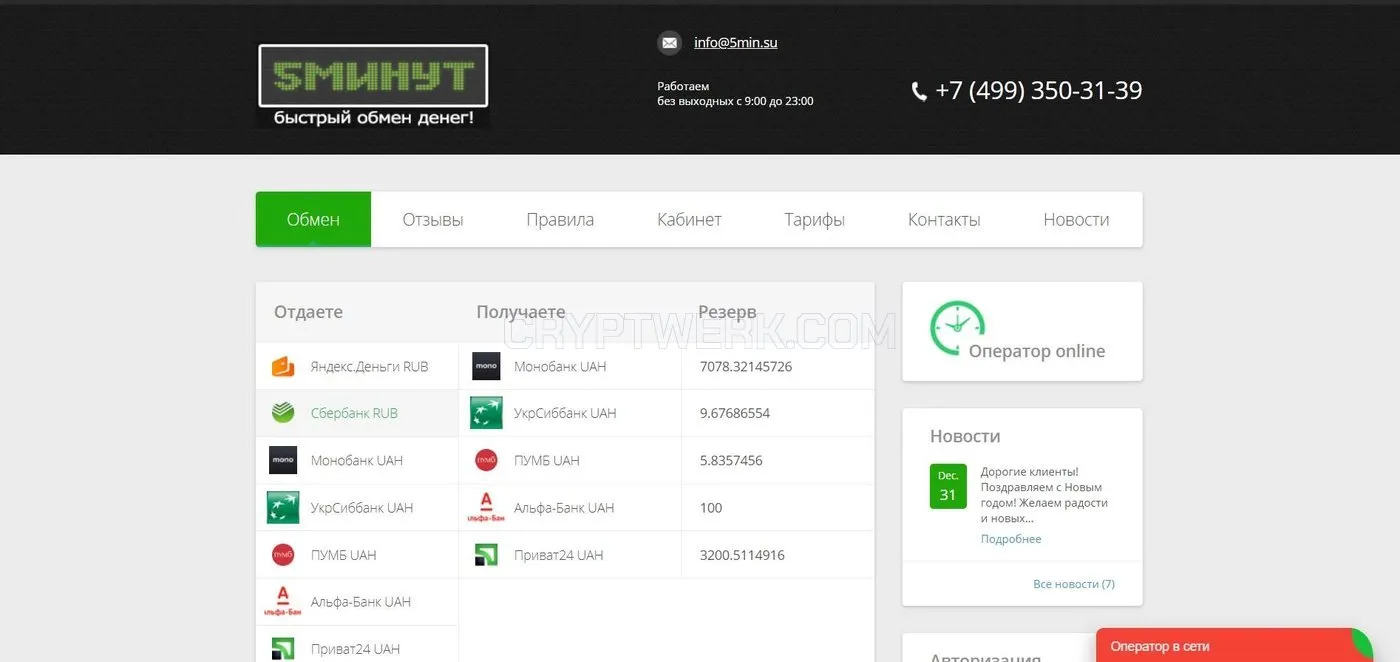The width and height of the screenshot is (1400, 662).
Task: Click the phone handset icon
Action: tap(919, 91)
